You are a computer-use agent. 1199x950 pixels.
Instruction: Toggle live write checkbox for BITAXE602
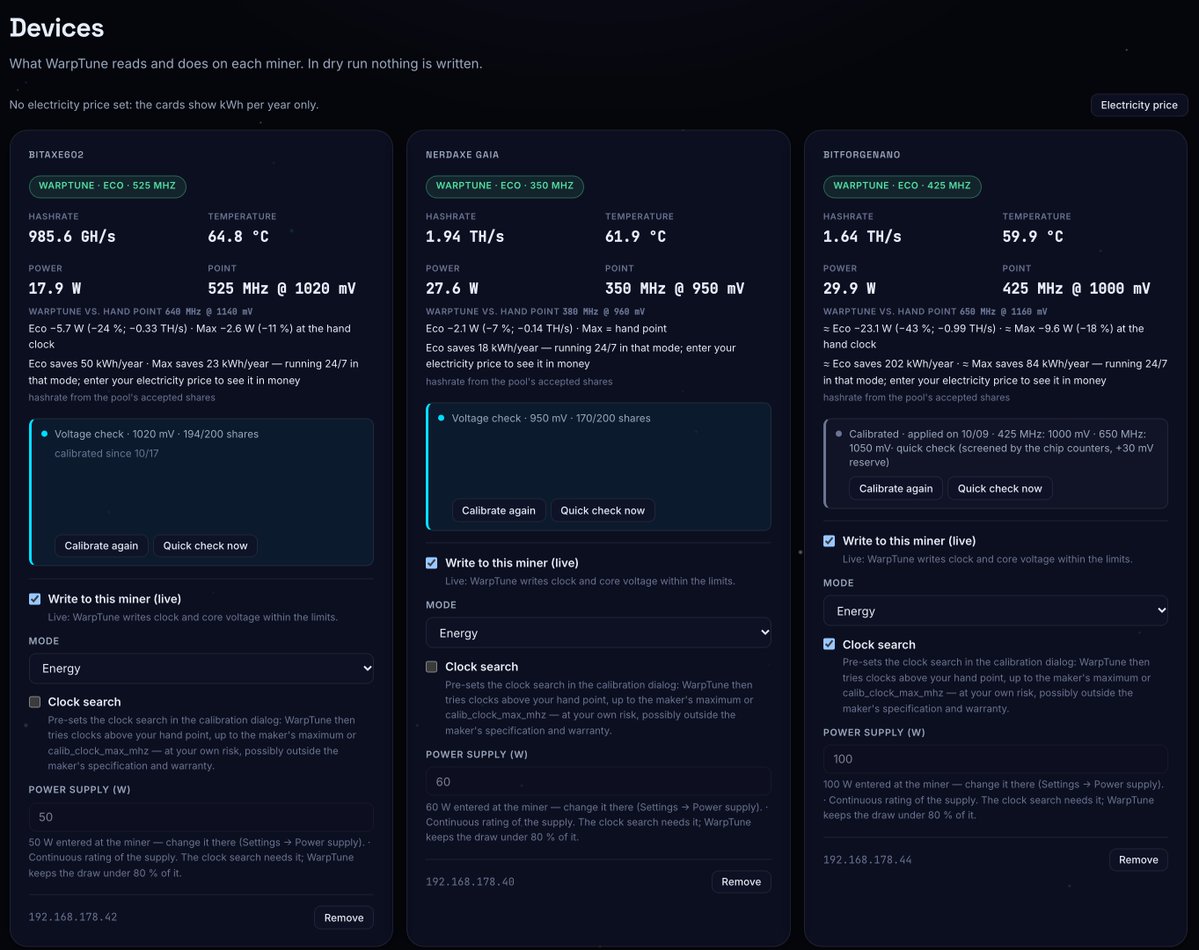point(34,599)
